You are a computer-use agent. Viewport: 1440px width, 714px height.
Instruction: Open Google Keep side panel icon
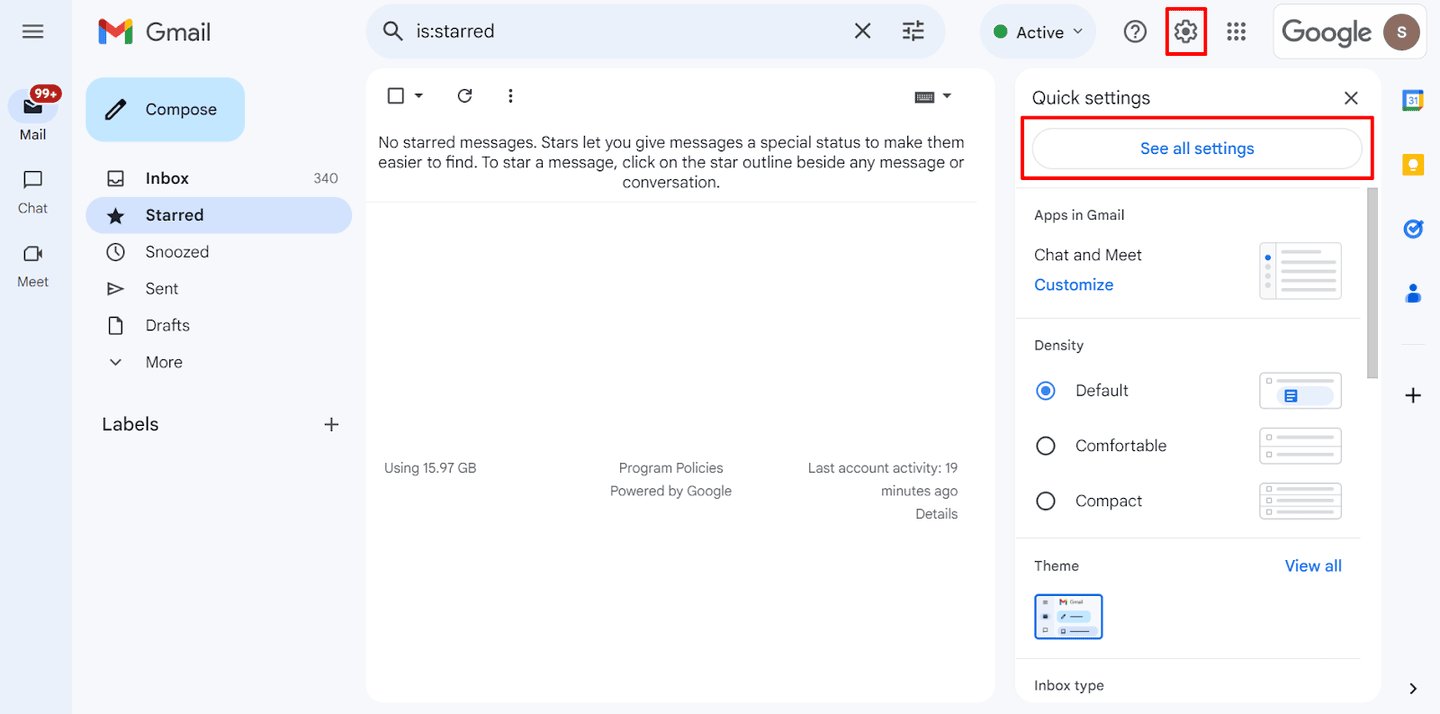point(1413,165)
